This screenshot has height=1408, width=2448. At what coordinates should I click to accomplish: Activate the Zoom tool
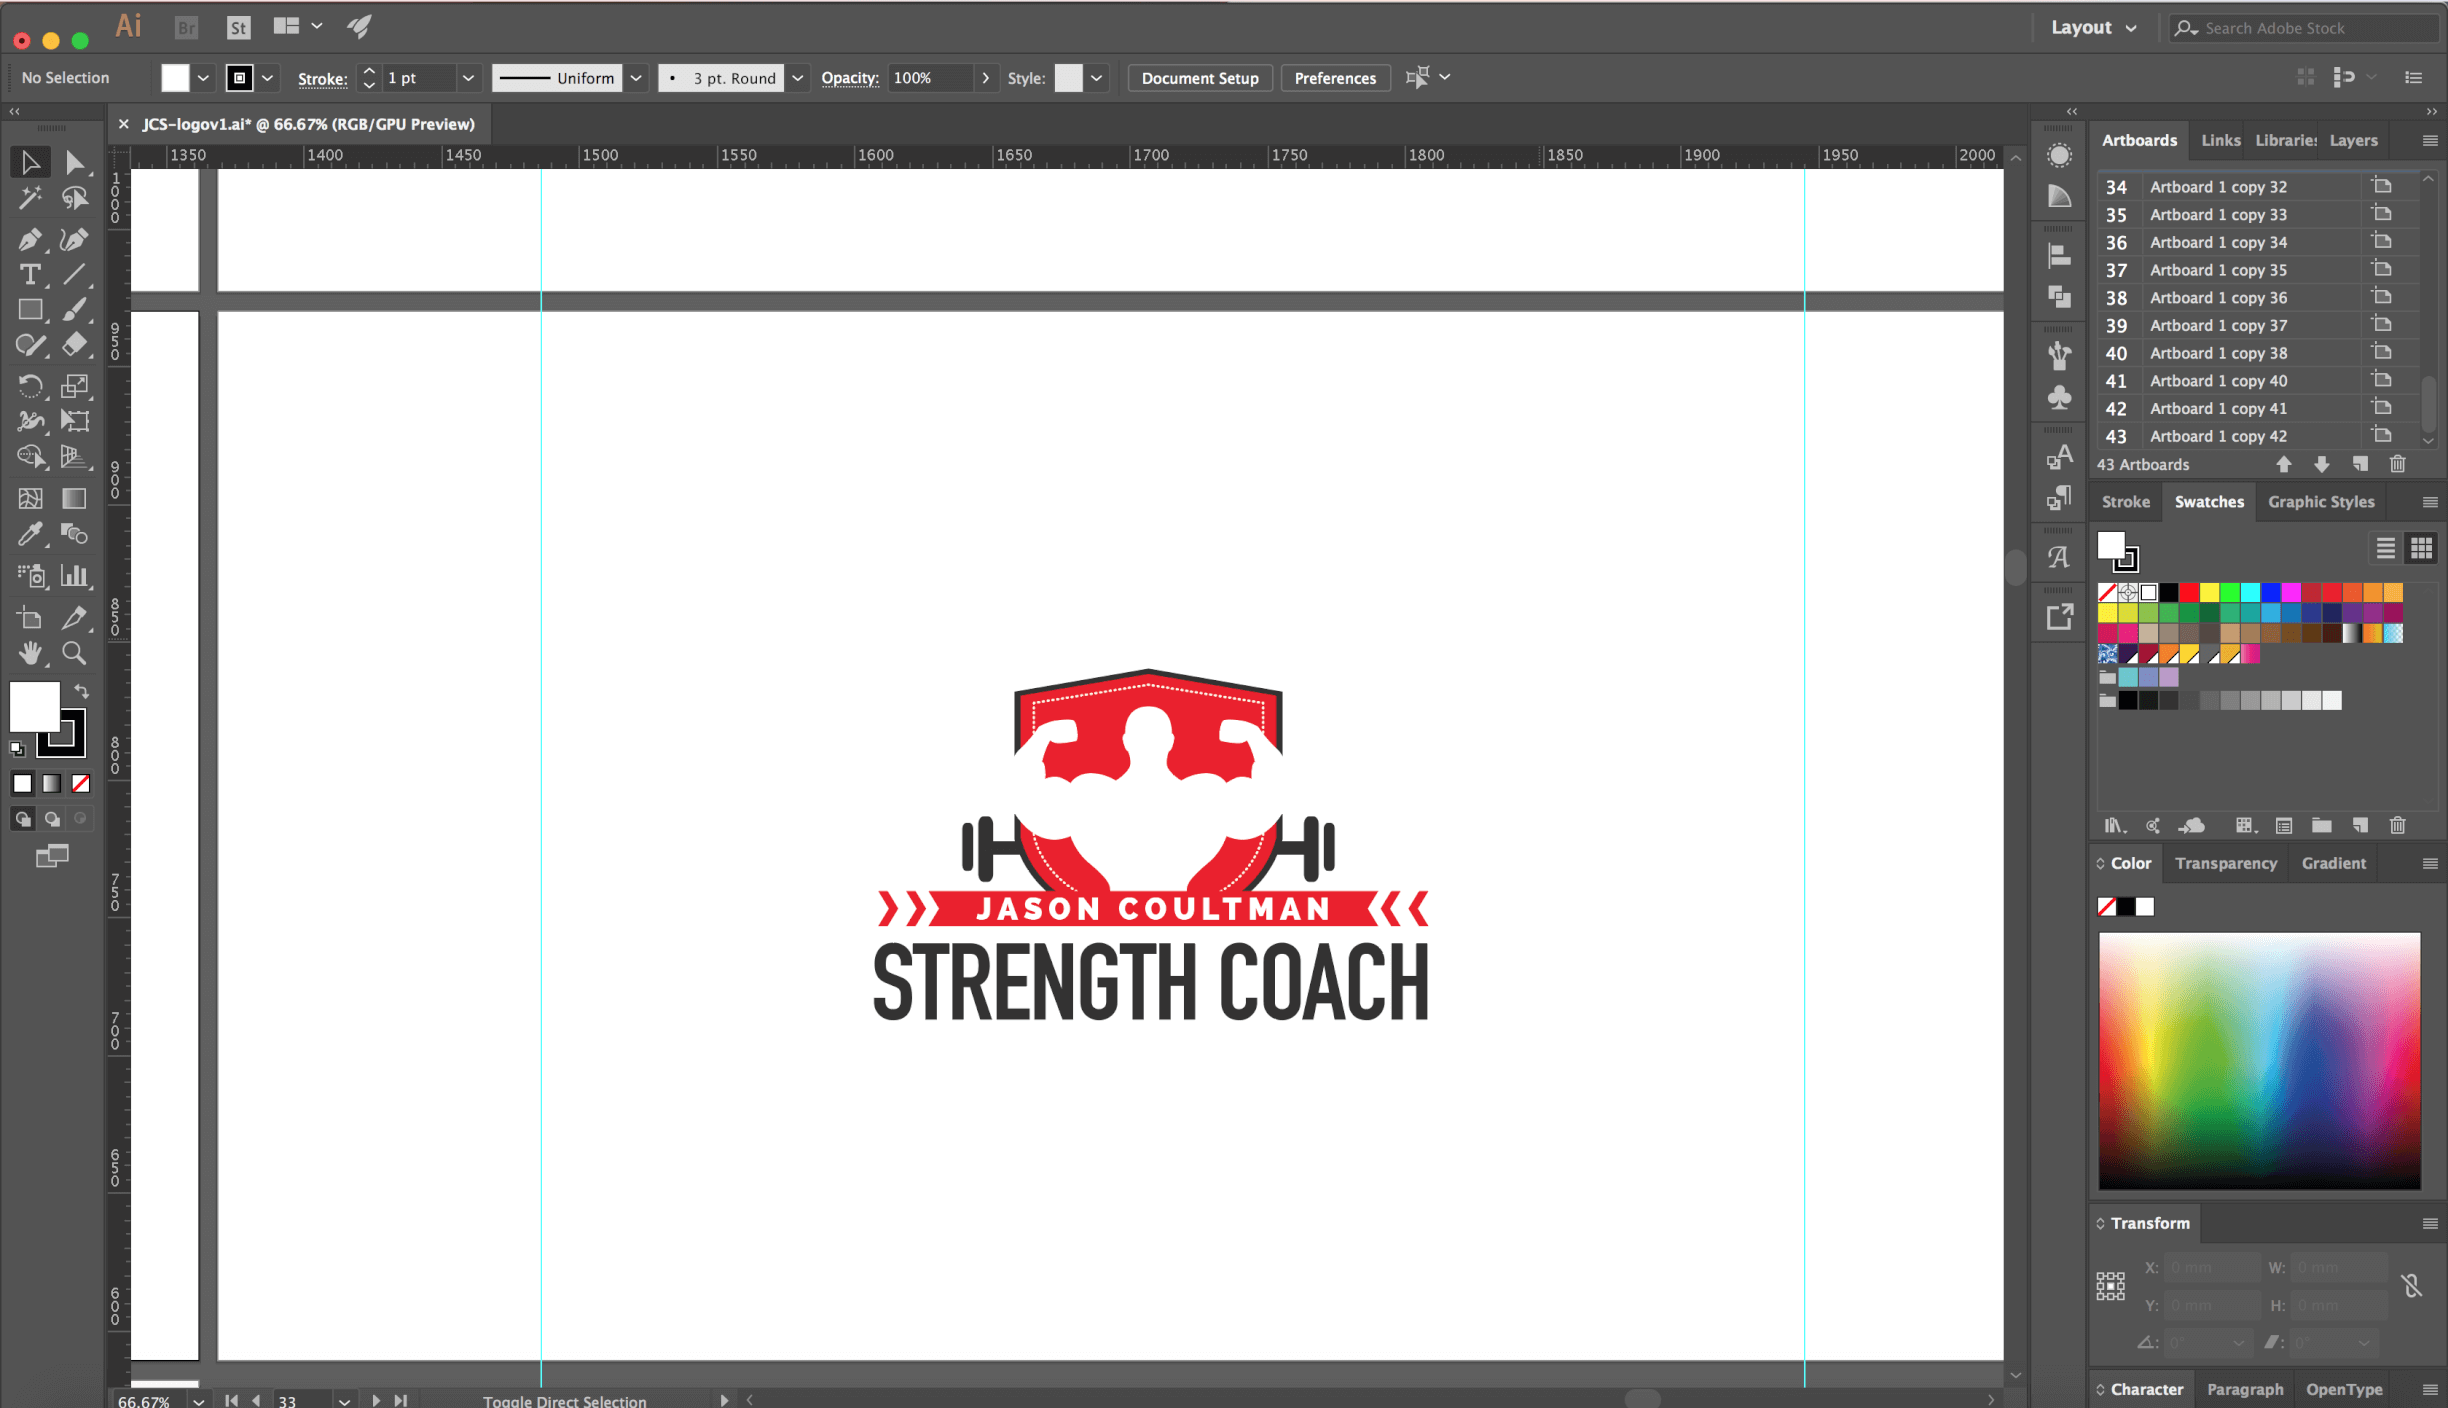pos(74,653)
